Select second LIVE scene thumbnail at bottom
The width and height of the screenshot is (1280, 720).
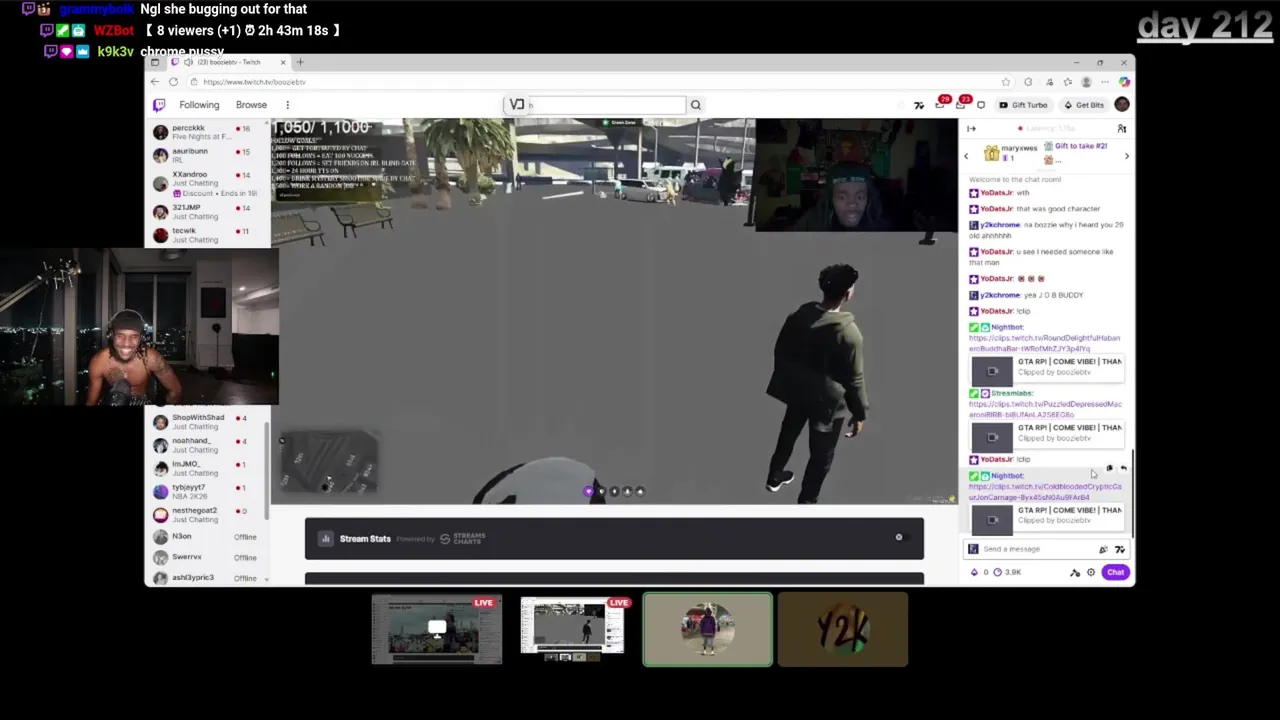click(x=572, y=630)
